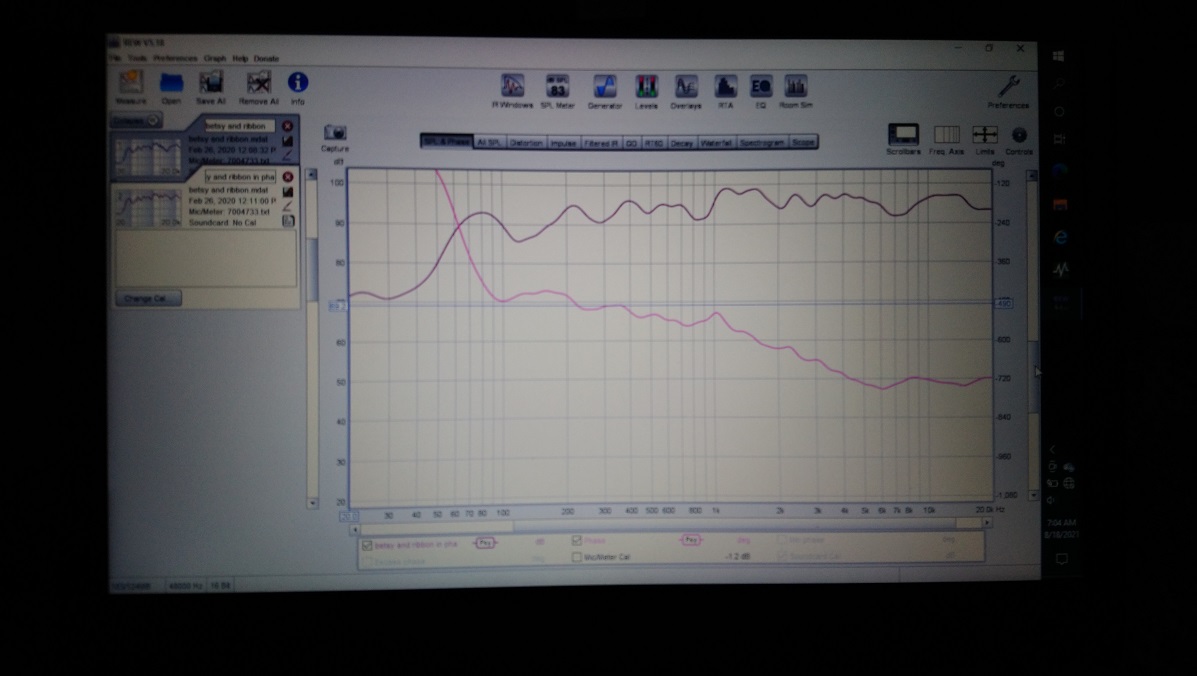Select the first measurement thumbnail
The width and height of the screenshot is (1197, 676).
[x=148, y=156]
